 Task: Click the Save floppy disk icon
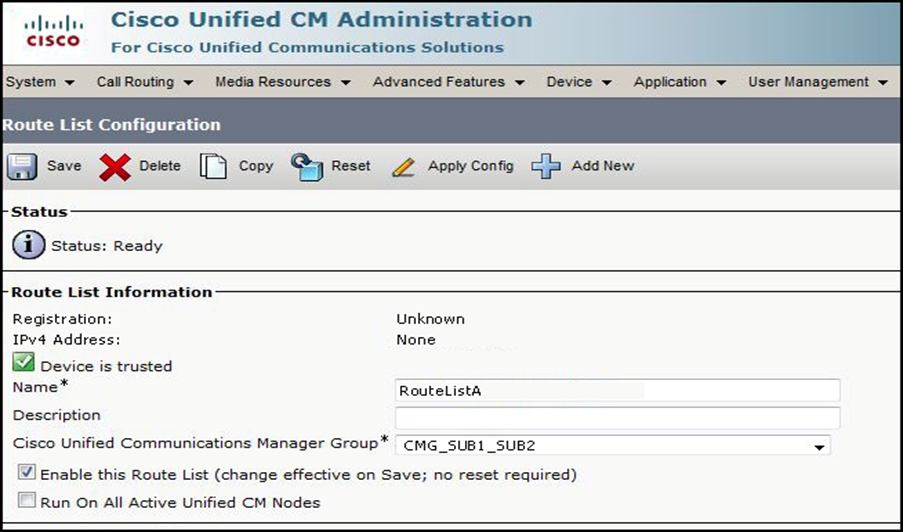22,166
